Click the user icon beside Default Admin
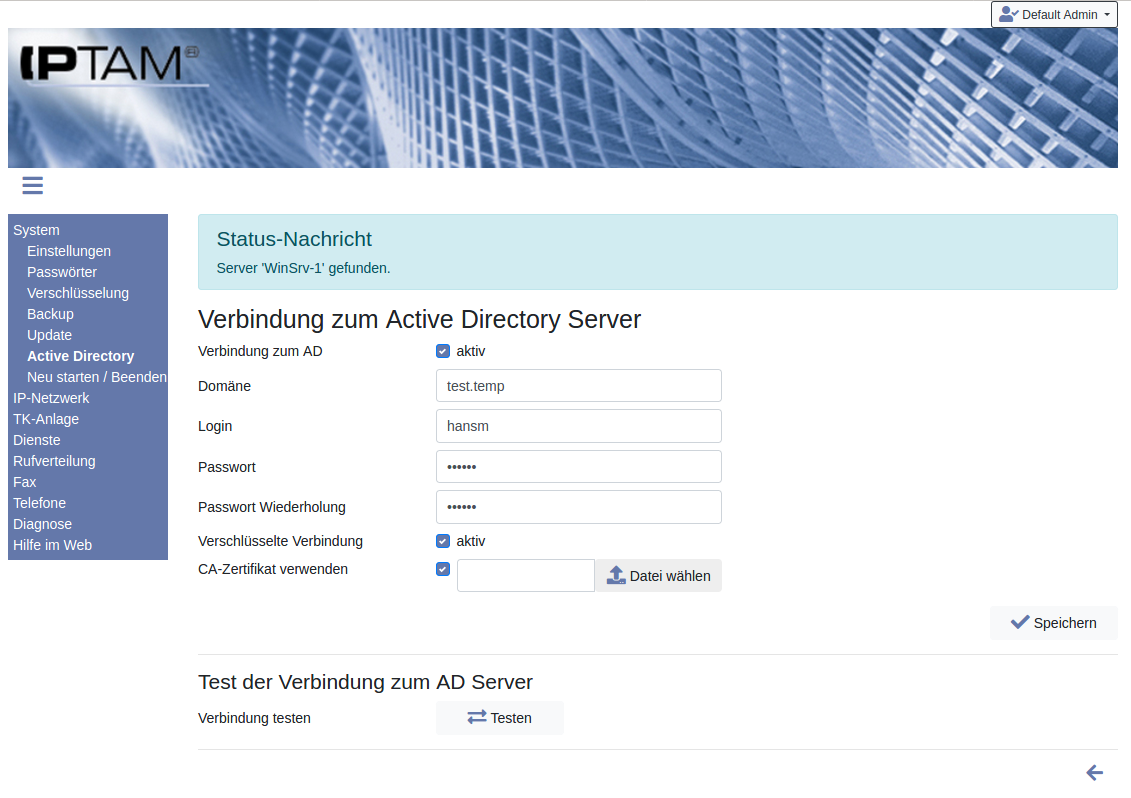1131x798 pixels. tap(1008, 15)
